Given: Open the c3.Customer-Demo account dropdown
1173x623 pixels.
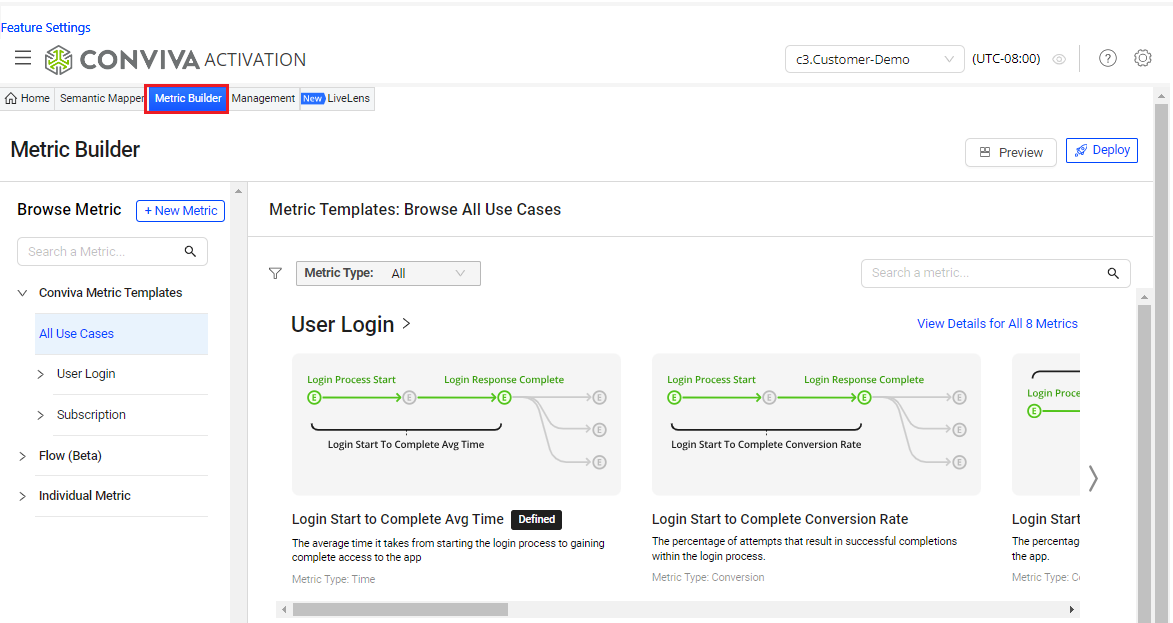Looking at the screenshot, I should 874,60.
